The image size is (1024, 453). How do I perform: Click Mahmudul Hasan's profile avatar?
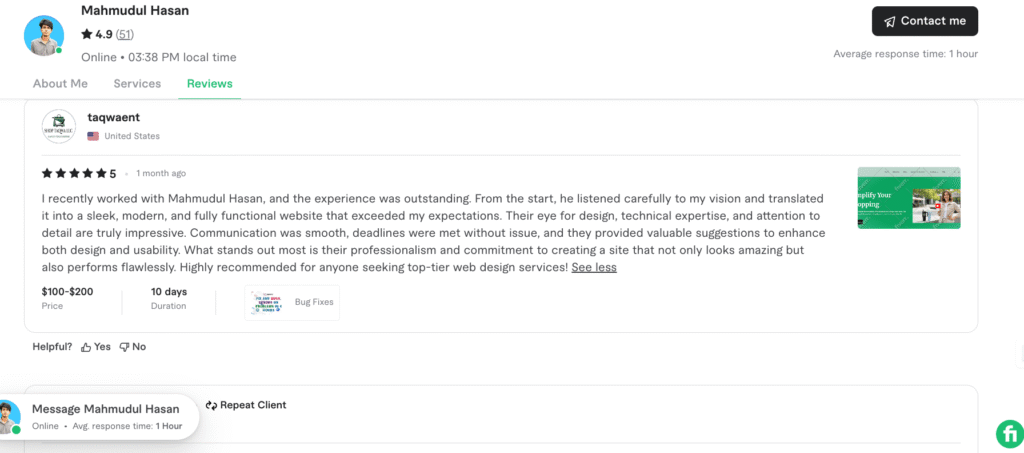tap(43, 35)
